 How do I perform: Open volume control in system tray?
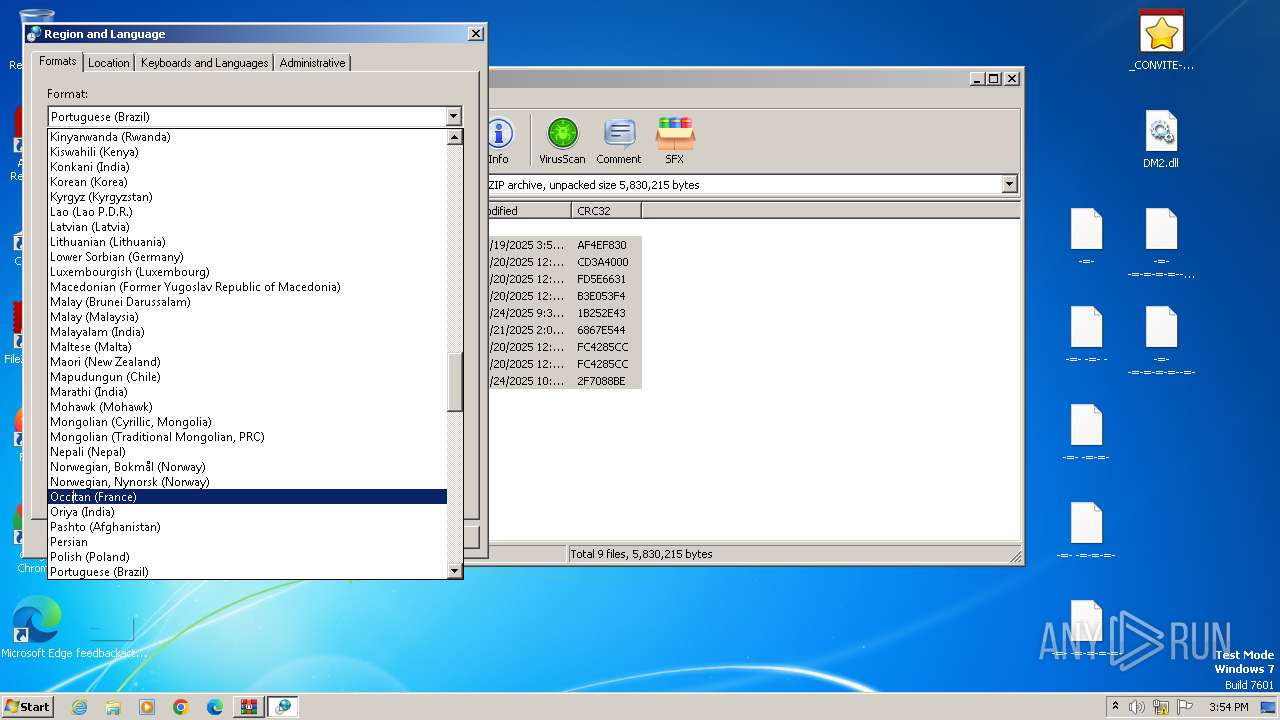tap(1137, 707)
